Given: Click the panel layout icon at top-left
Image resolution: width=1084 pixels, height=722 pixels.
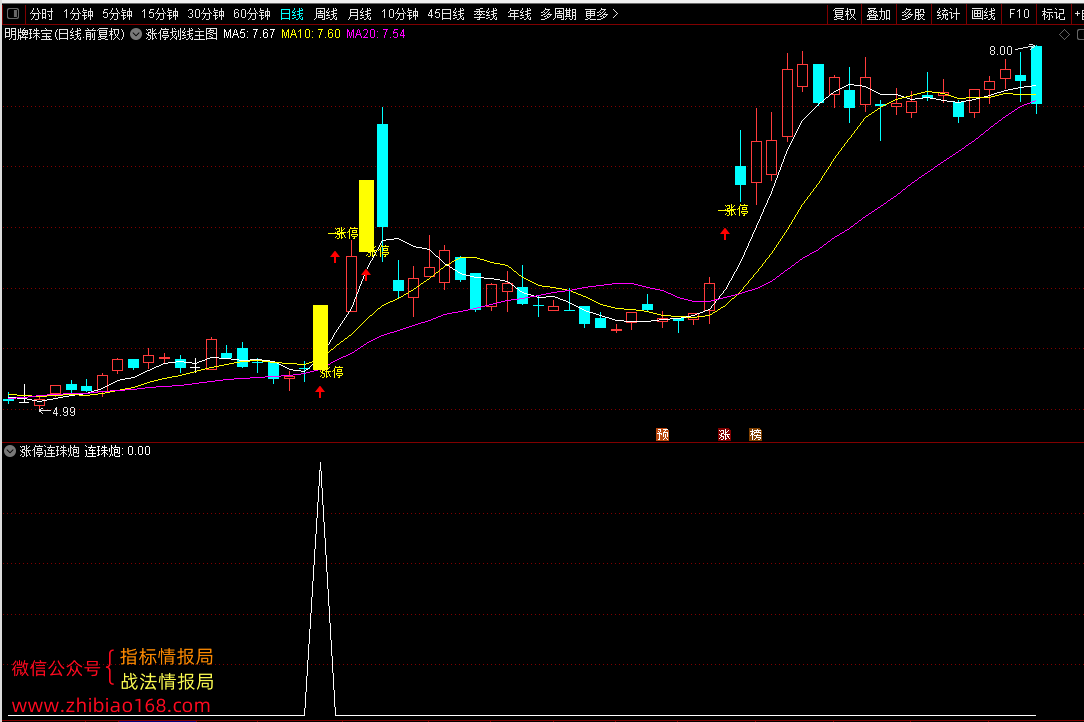Looking at the screenshot, I should pyautogui.click(x=12, y=13).
